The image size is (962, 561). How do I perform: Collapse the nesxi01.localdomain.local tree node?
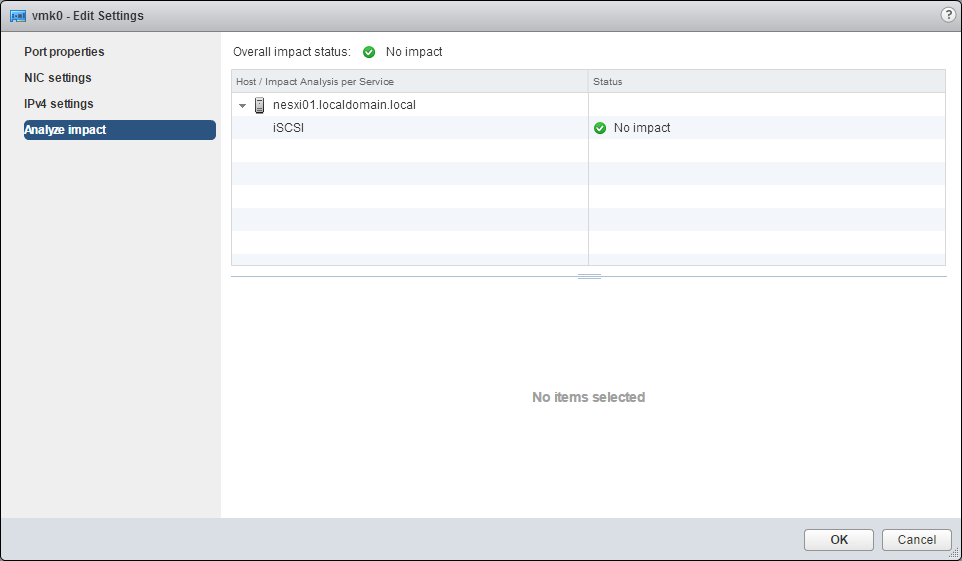[x=243, y=105]
